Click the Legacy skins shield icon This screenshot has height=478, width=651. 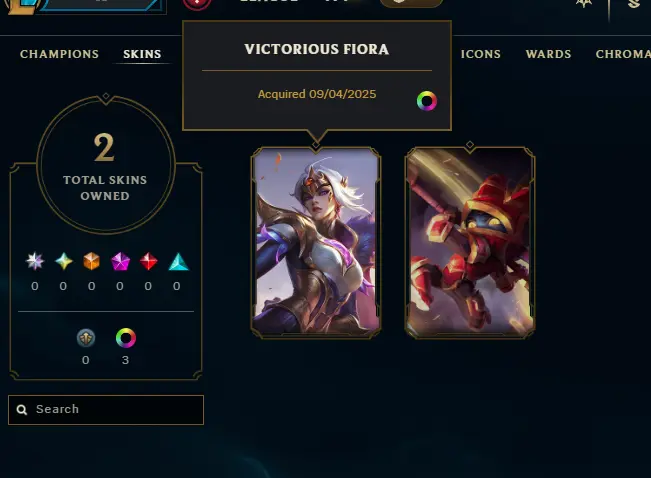(x=86, y=338)
